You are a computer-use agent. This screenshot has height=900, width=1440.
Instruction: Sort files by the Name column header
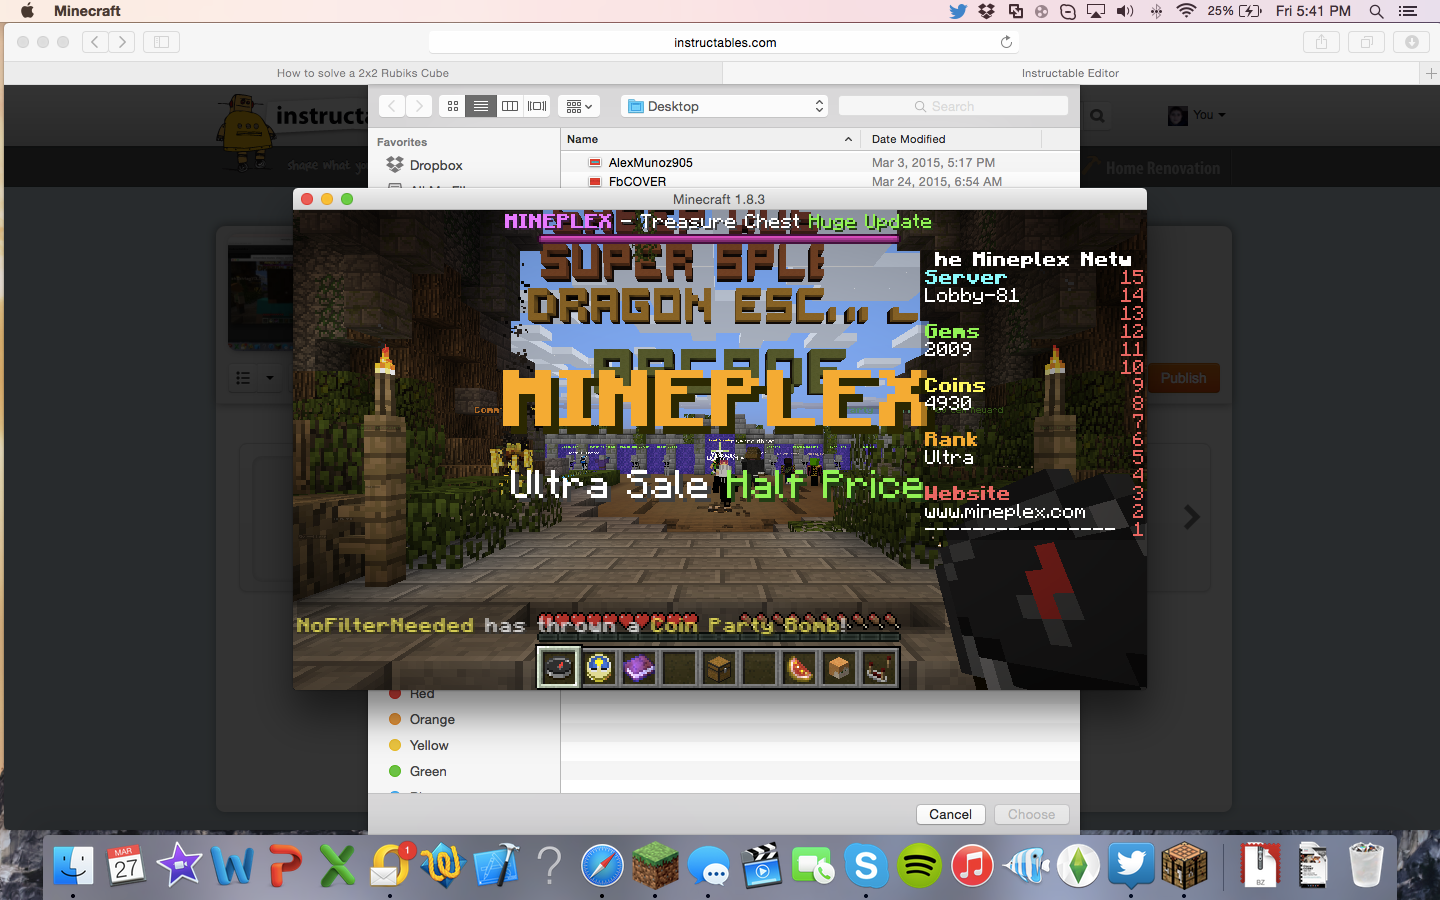(x=581, y=139)
